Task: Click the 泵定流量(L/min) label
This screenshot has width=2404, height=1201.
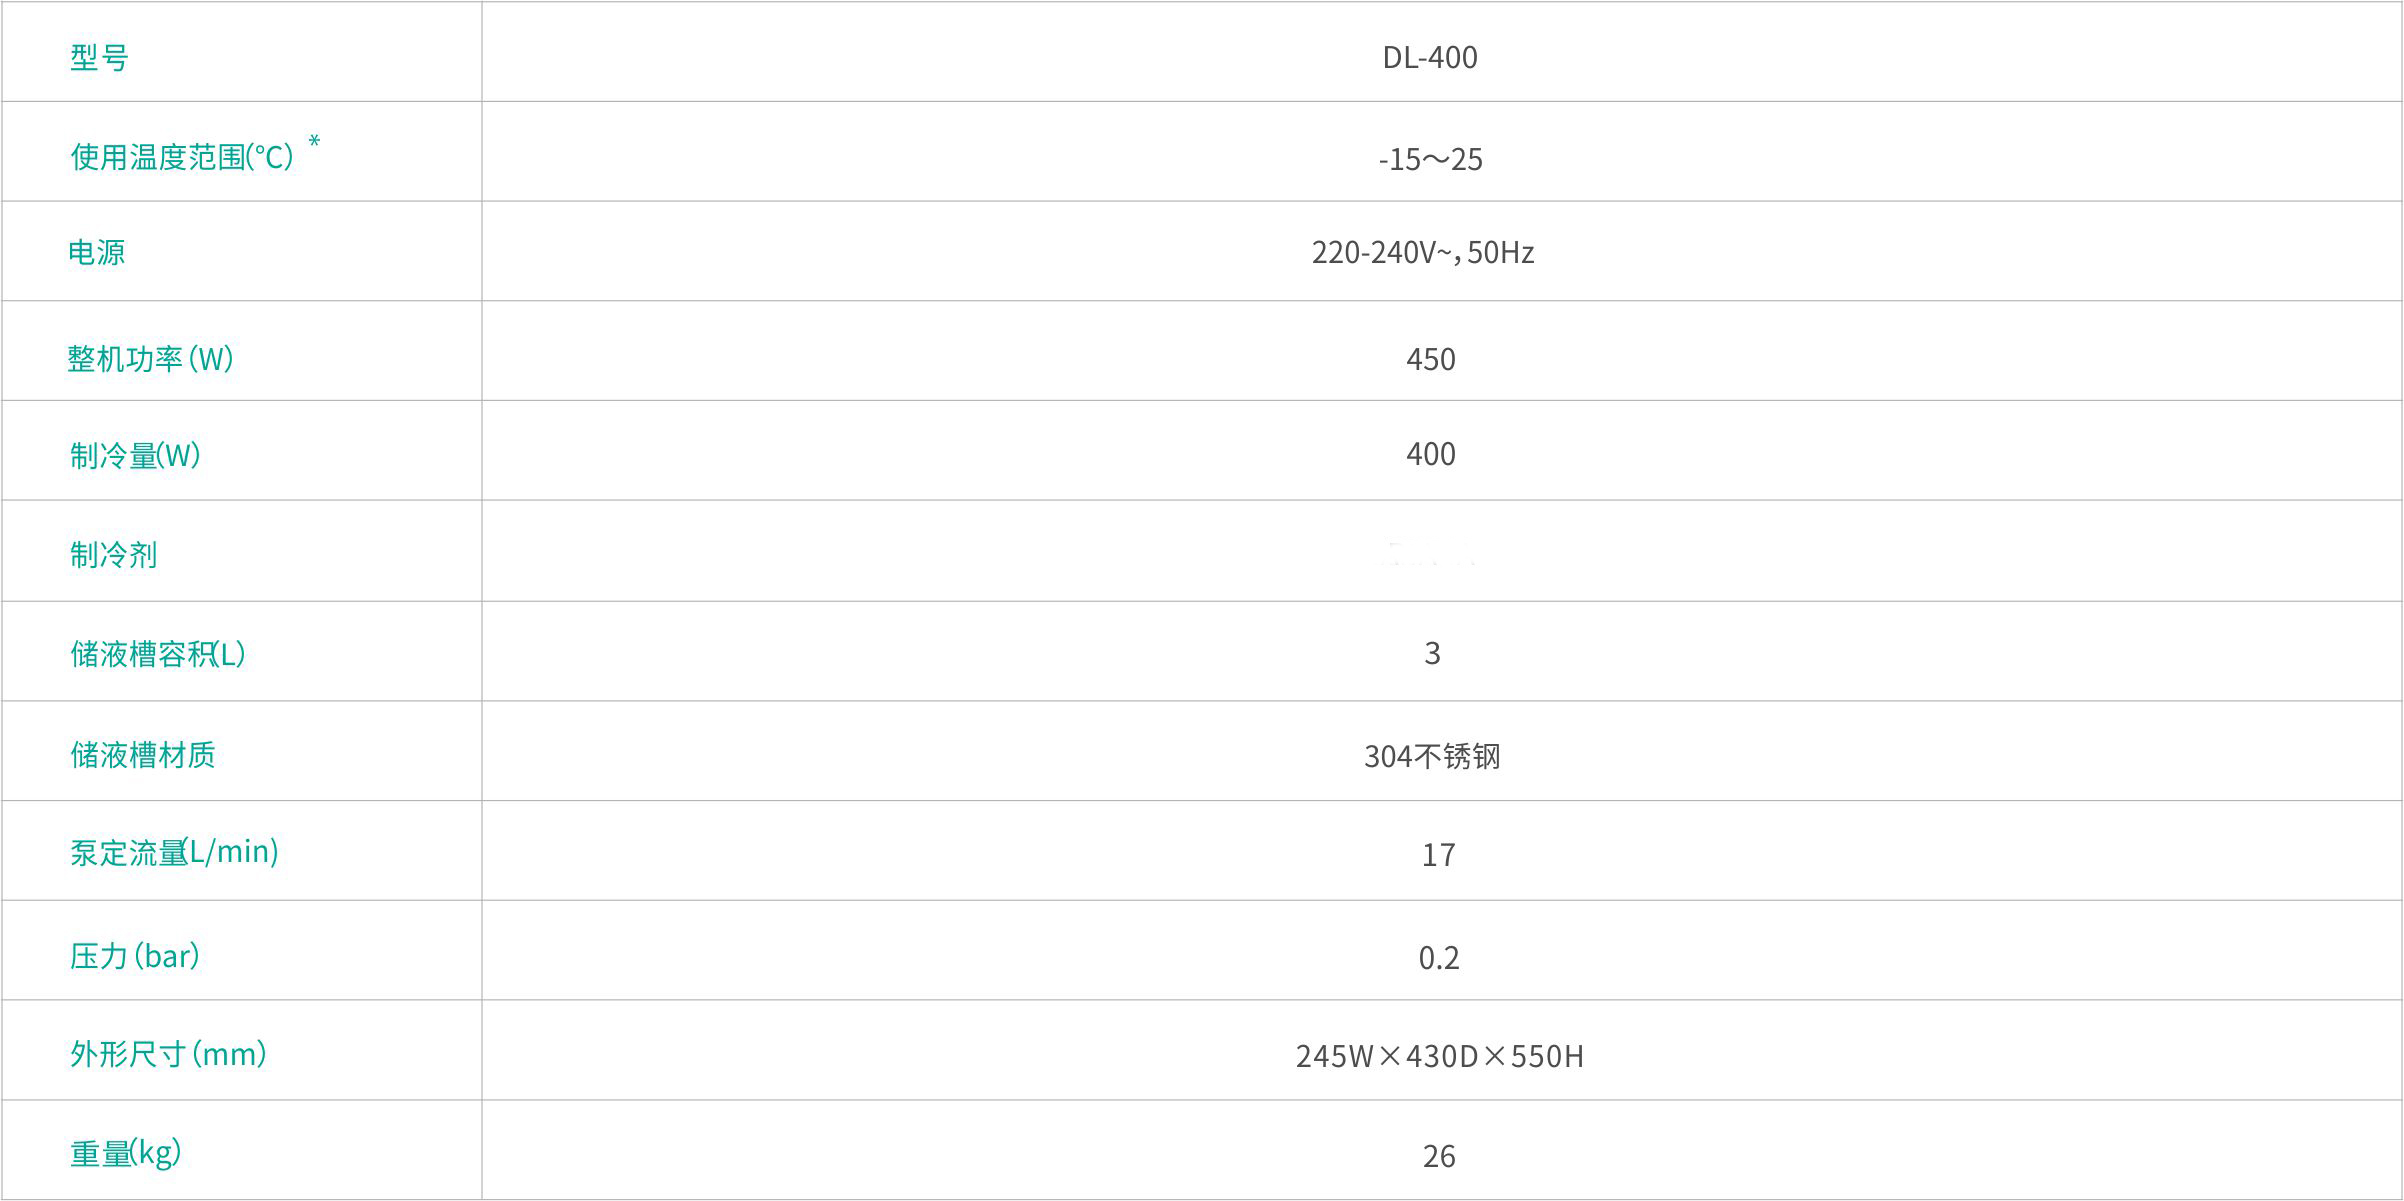Action: coord(174,851)
